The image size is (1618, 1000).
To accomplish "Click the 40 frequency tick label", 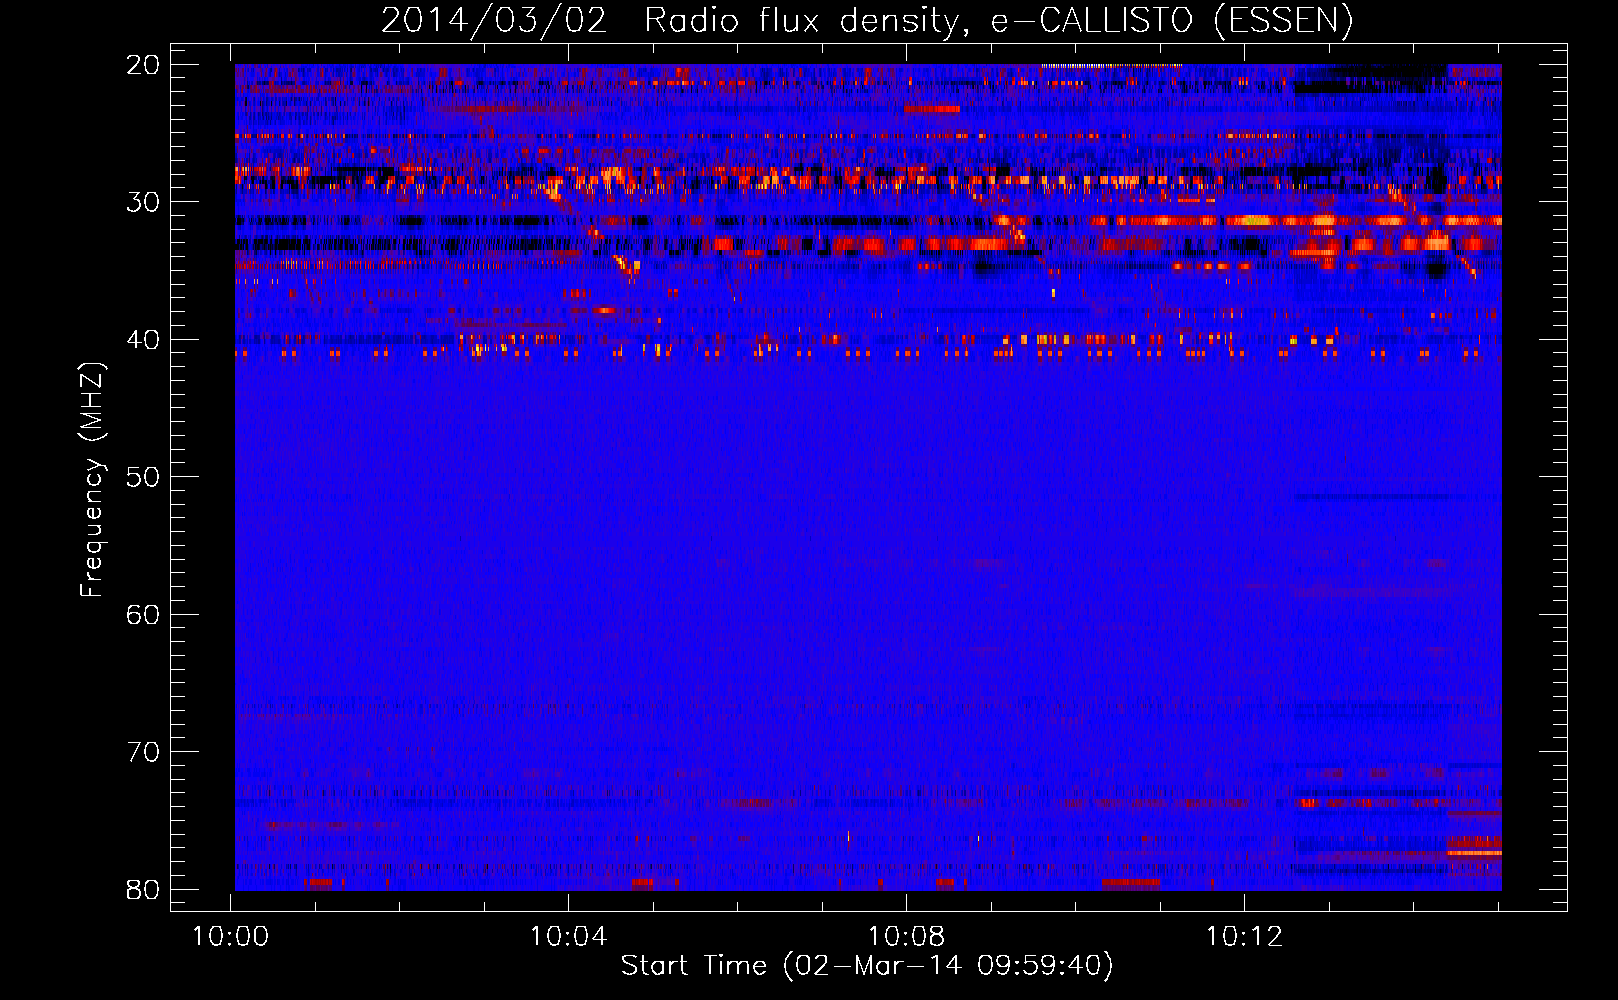I will pos(143,340).
